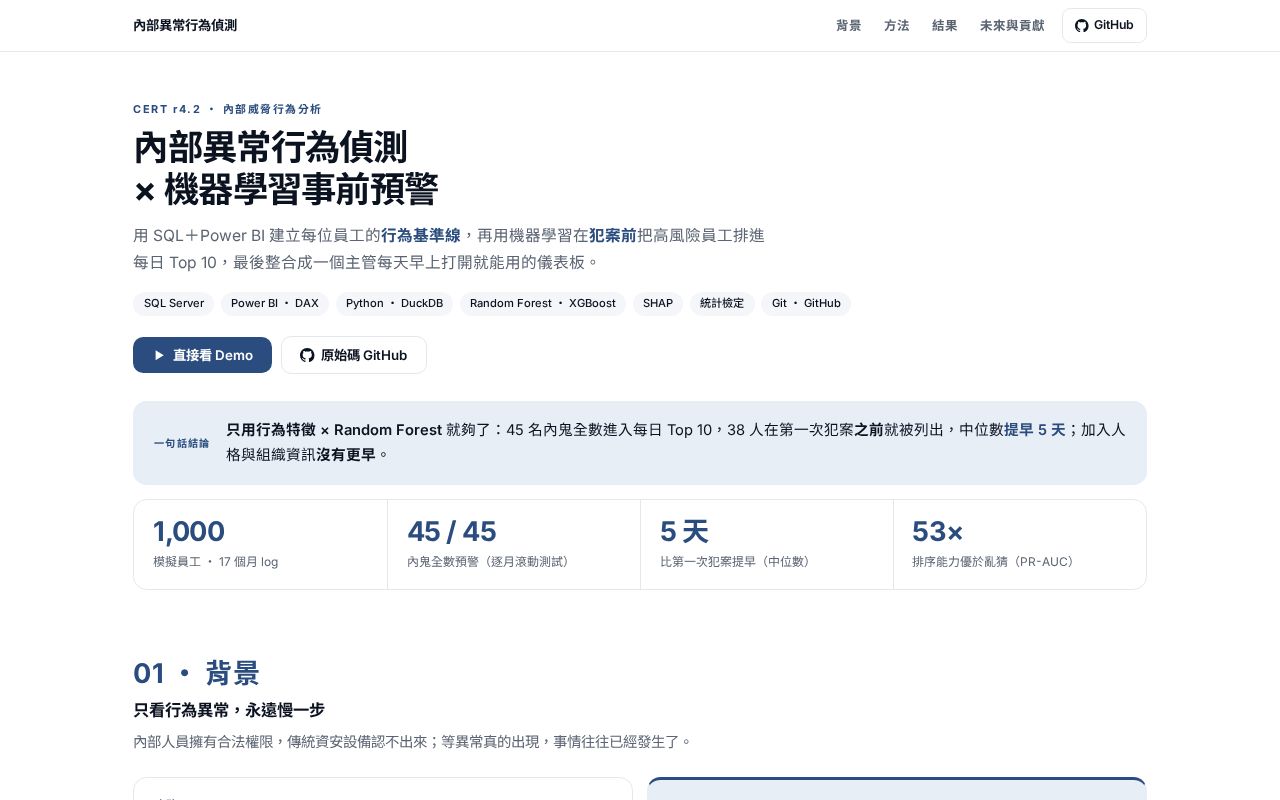Image resolution: width=1280 pixels, height=800 pixels.
Task: Click the 內部異常行為偵測 site title
Action: coord(185,25)
